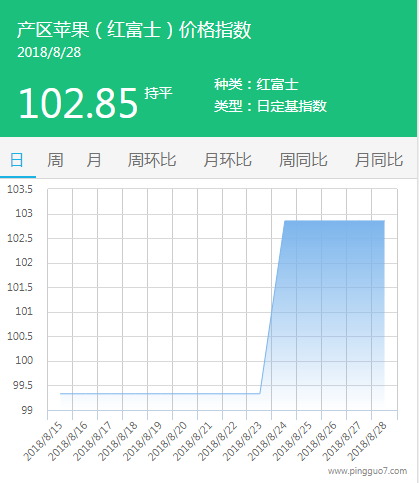Click the 2018/8/20 x-axis label
The height and width of the screenshot is (483, 419).
[x=167, y=441]
